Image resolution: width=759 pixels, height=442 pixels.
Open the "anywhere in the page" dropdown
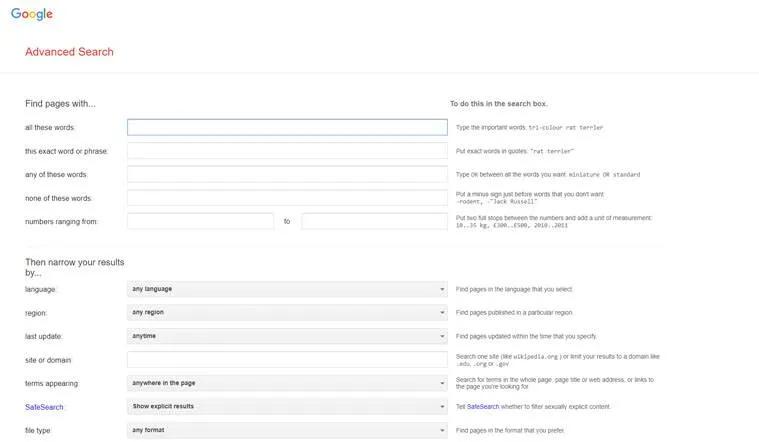[287, 383]
